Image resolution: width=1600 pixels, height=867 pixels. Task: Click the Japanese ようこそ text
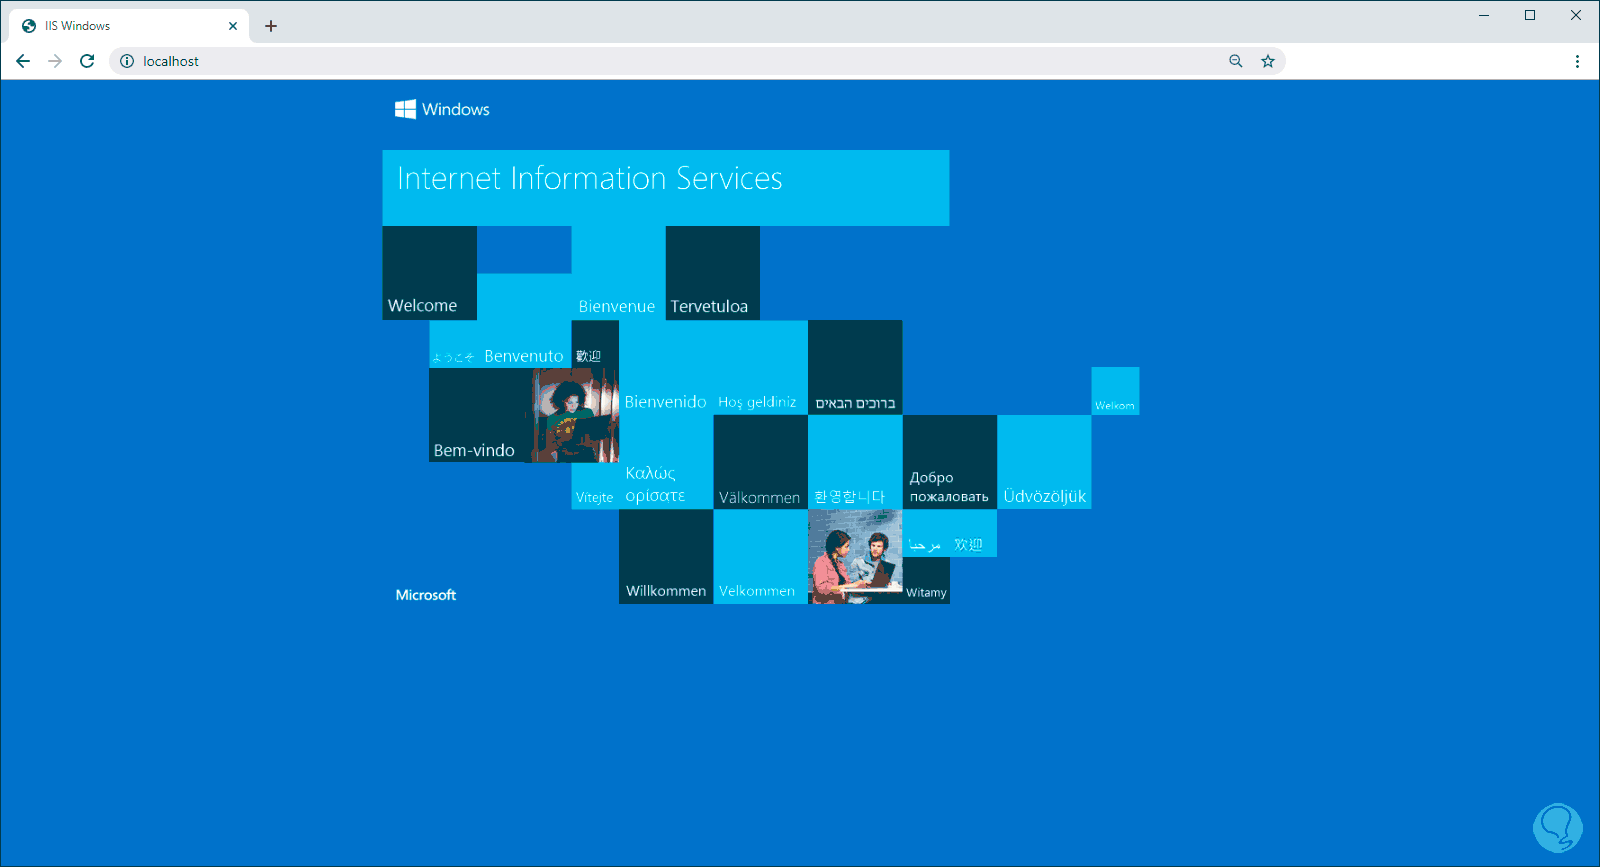click(x=453, y=357)
